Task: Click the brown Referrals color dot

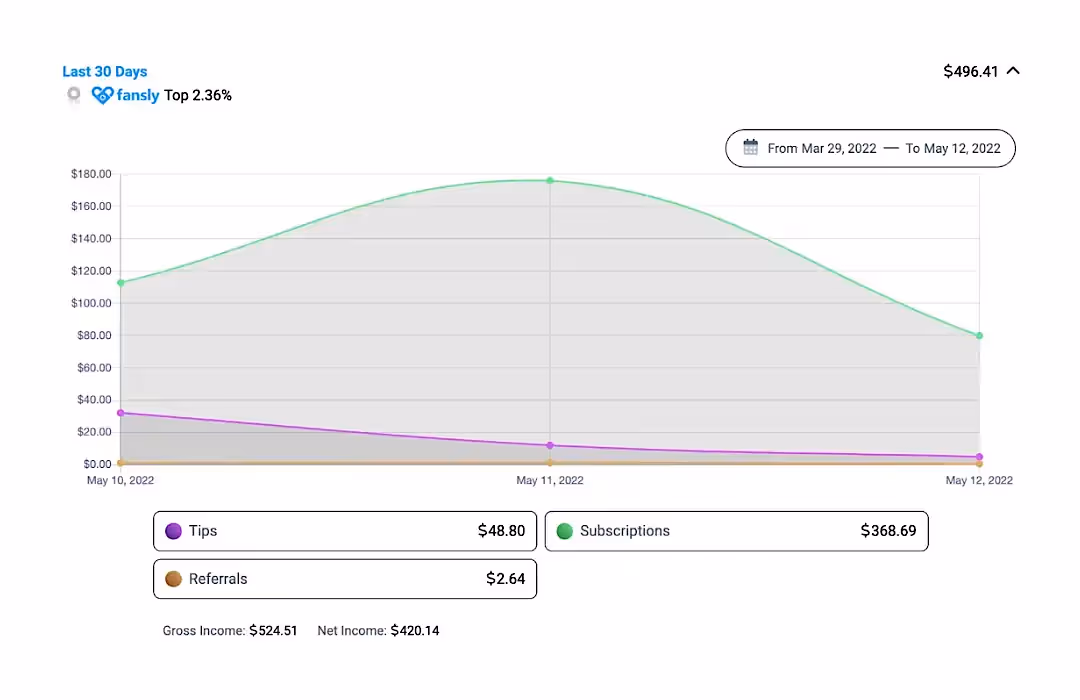Action: coord(174,579)
